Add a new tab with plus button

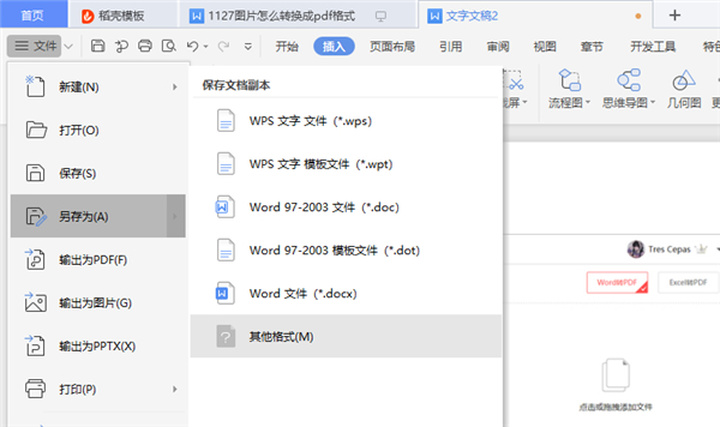coord(675,16)
